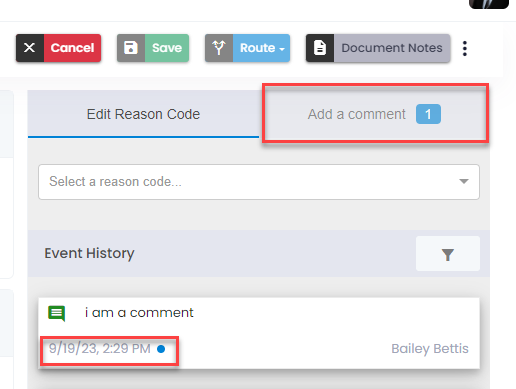Screen dimensions: 516x389
Task: Click the X icon beside Cancel
Action: pyautogui.click(x=30, y=48)
